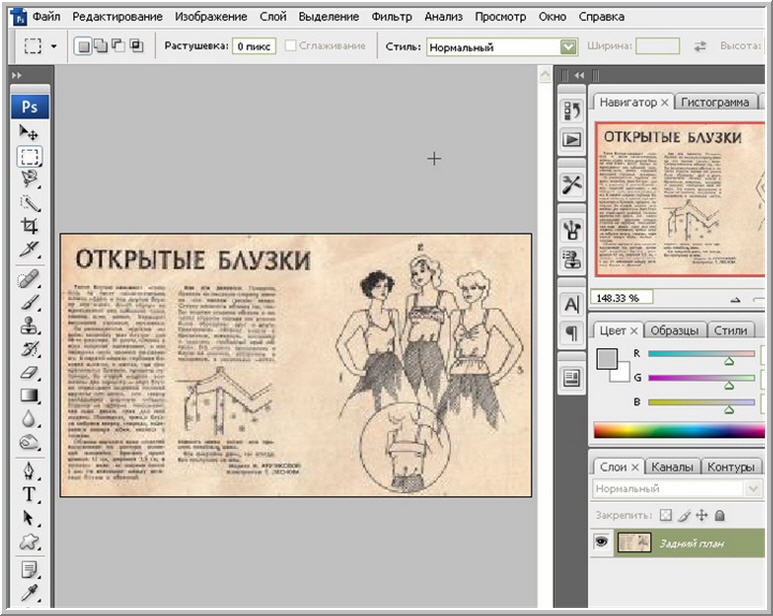Open the Фильтр menu
This screenshot has width=773, height=616.
click(x=391, y=17)
